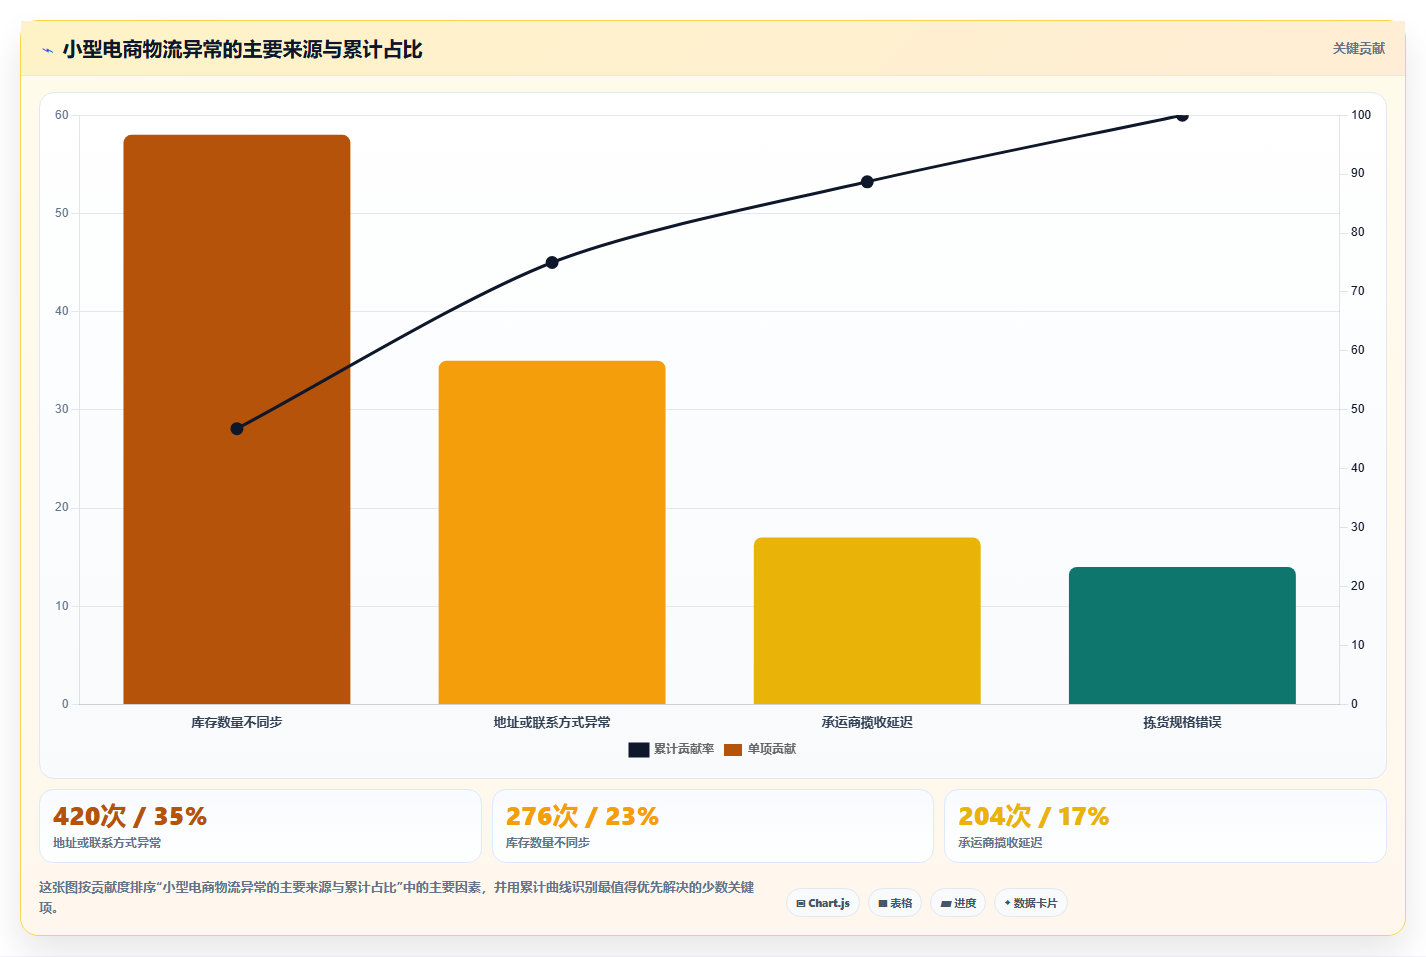Open the 204次 / 17% data card
The width and height of the screenshot is (1426, 957).
pos(1165,826)
